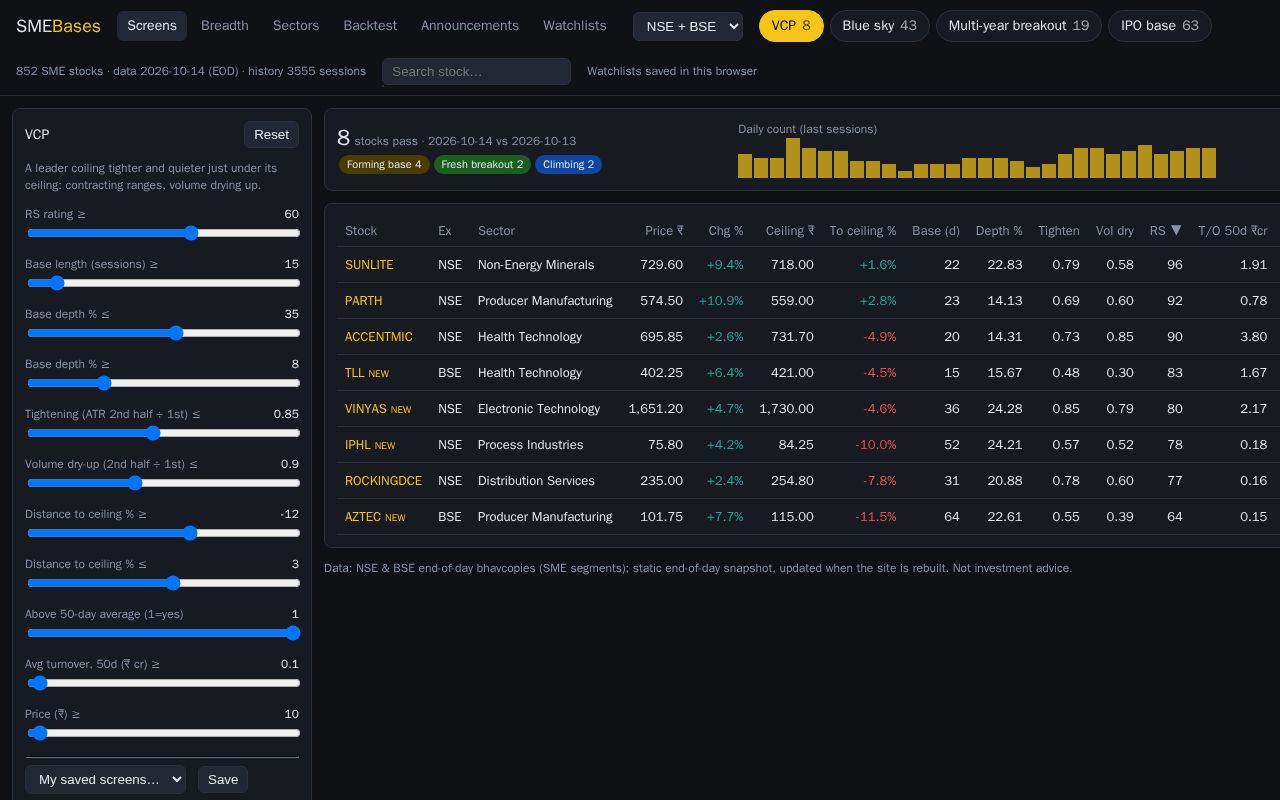1280x800 pixels.
Task: Click the Reset filters button
Action: (x=271, y=134)
